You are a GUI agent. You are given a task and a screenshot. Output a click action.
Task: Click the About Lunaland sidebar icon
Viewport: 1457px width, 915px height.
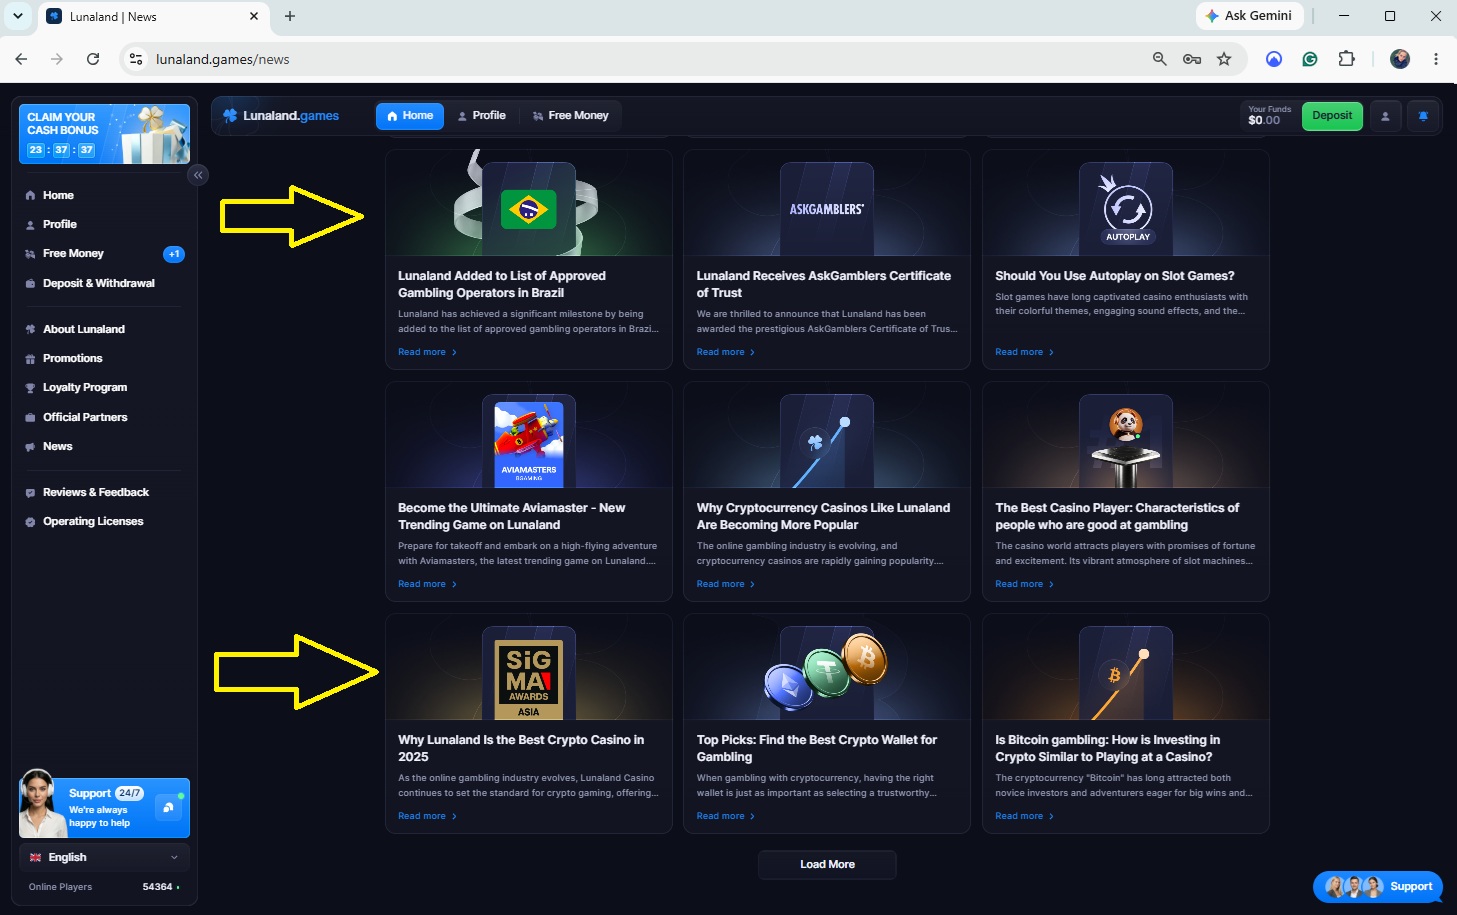point(30,330)
